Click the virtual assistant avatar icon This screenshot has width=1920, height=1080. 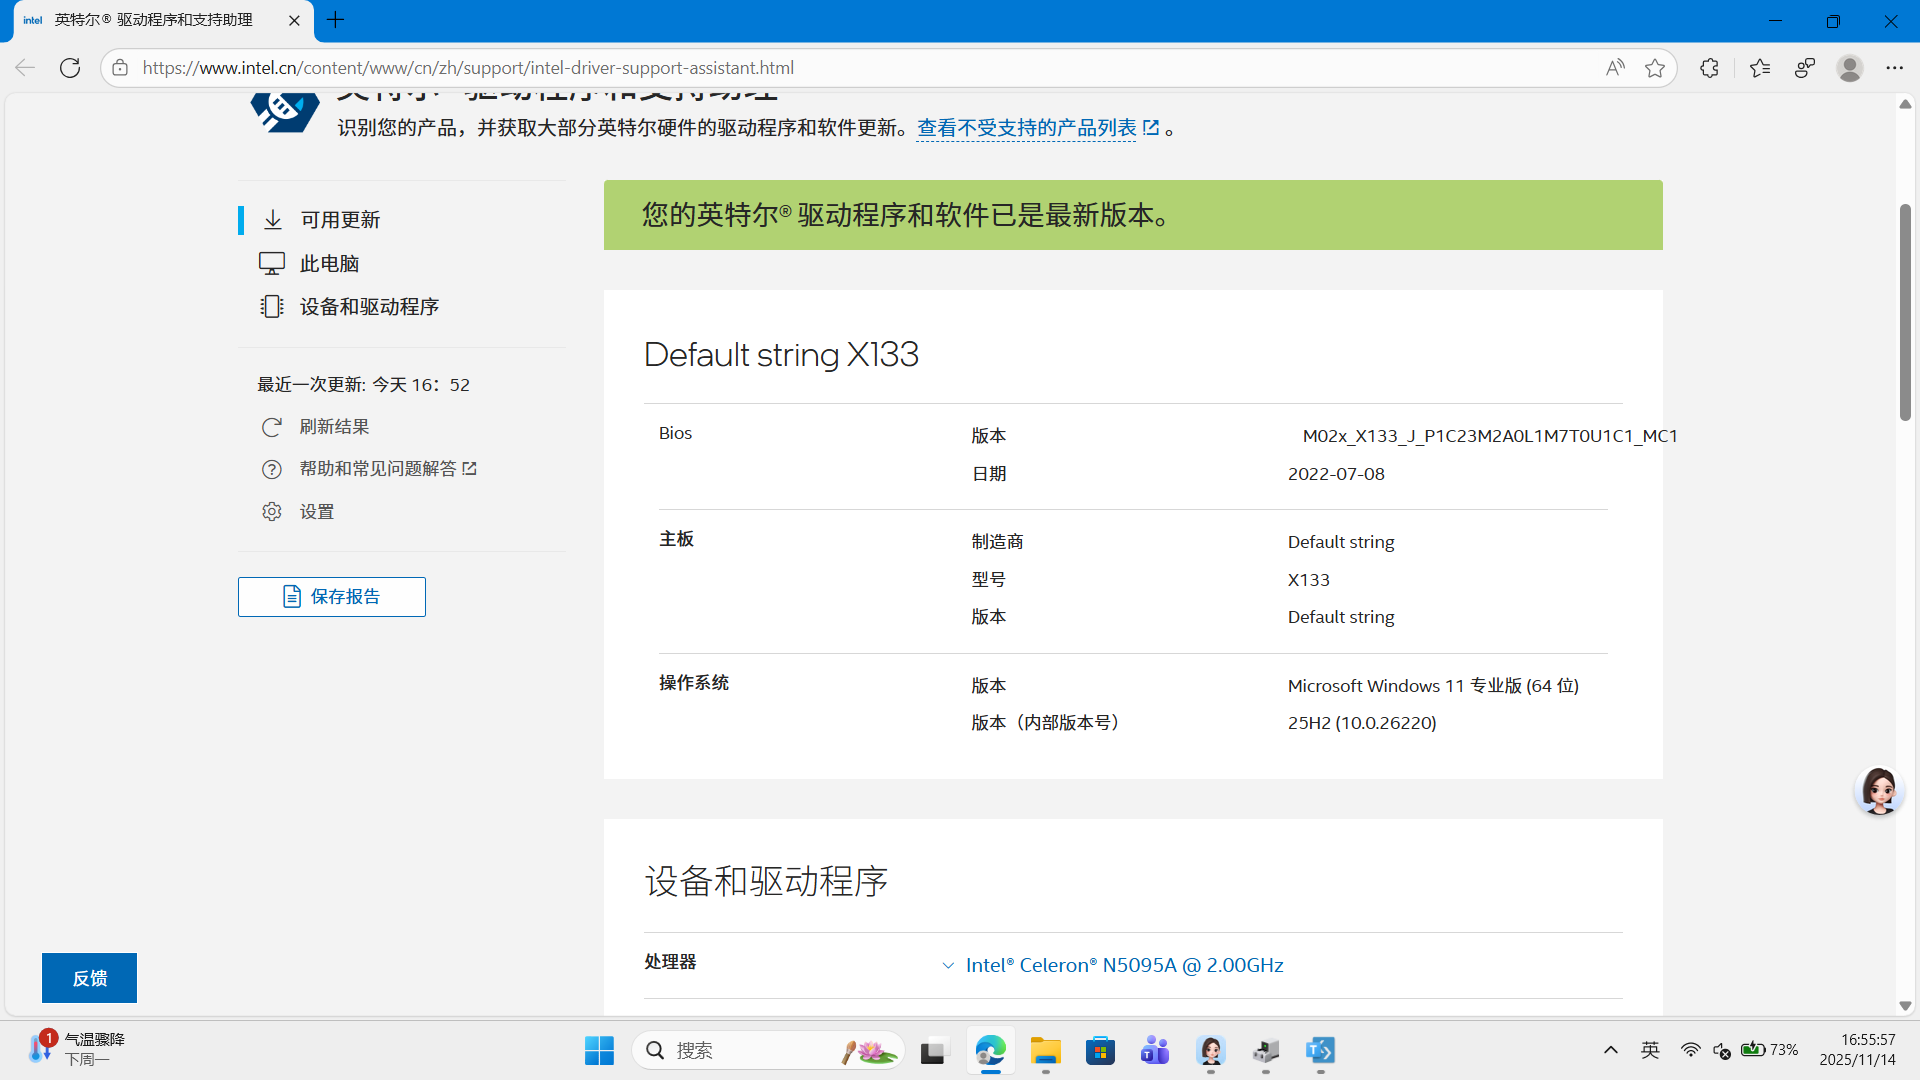(x=1878, y=791)
